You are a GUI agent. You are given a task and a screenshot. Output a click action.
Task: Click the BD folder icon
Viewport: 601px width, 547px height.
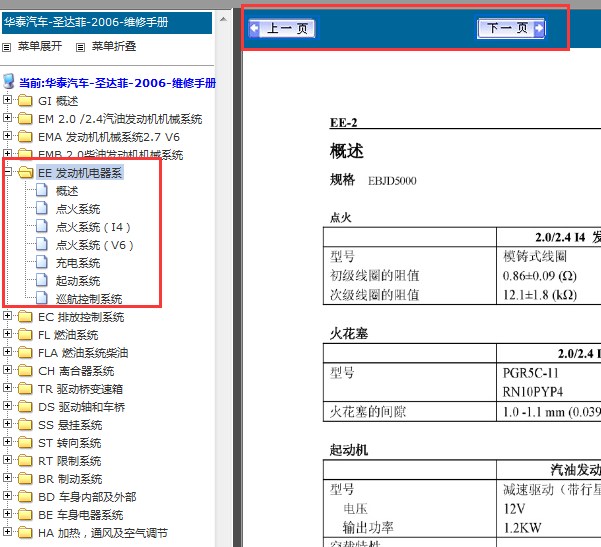coord(25,496)
